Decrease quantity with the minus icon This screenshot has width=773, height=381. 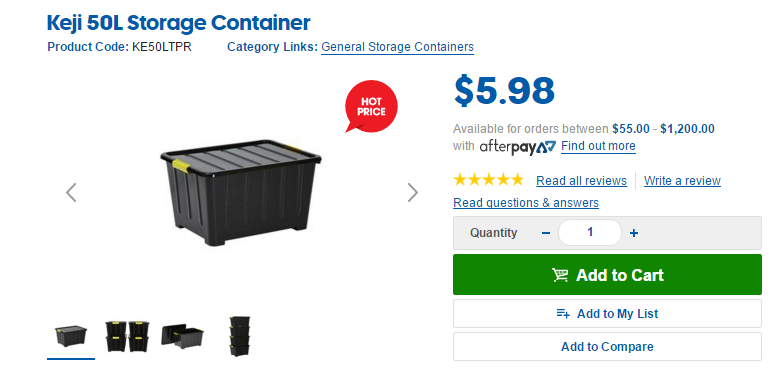click(546, 233)
